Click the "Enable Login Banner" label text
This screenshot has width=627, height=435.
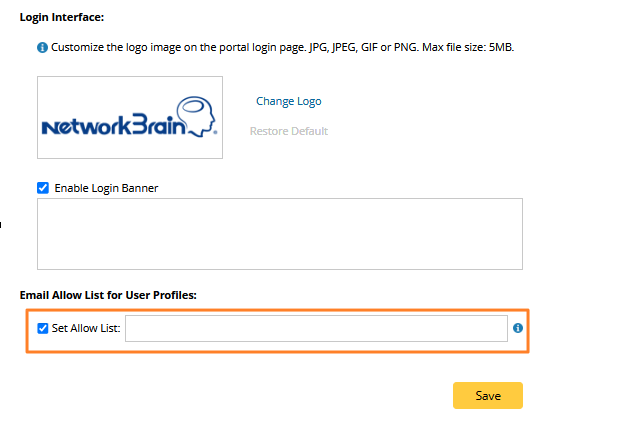click(x=106, y=187)
